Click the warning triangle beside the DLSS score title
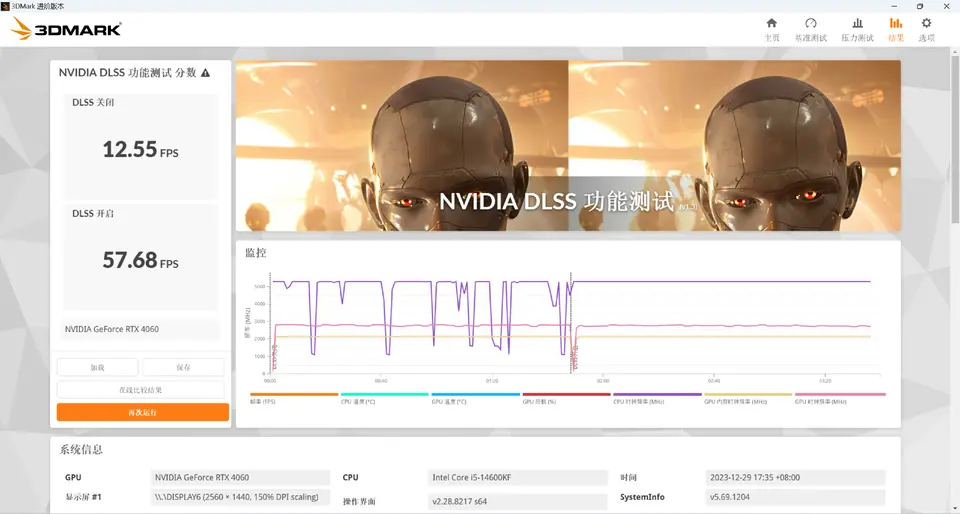 click(x=205, y=73)
